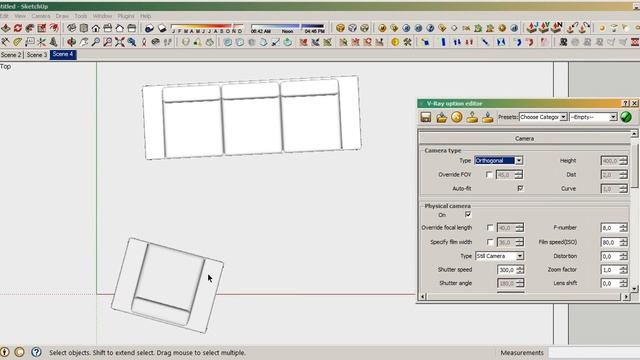Enable Specify film width checkbox
Image resolution: width=640 pixels, height=360 pixels.
pyautogui.click(x=490, y=242)
